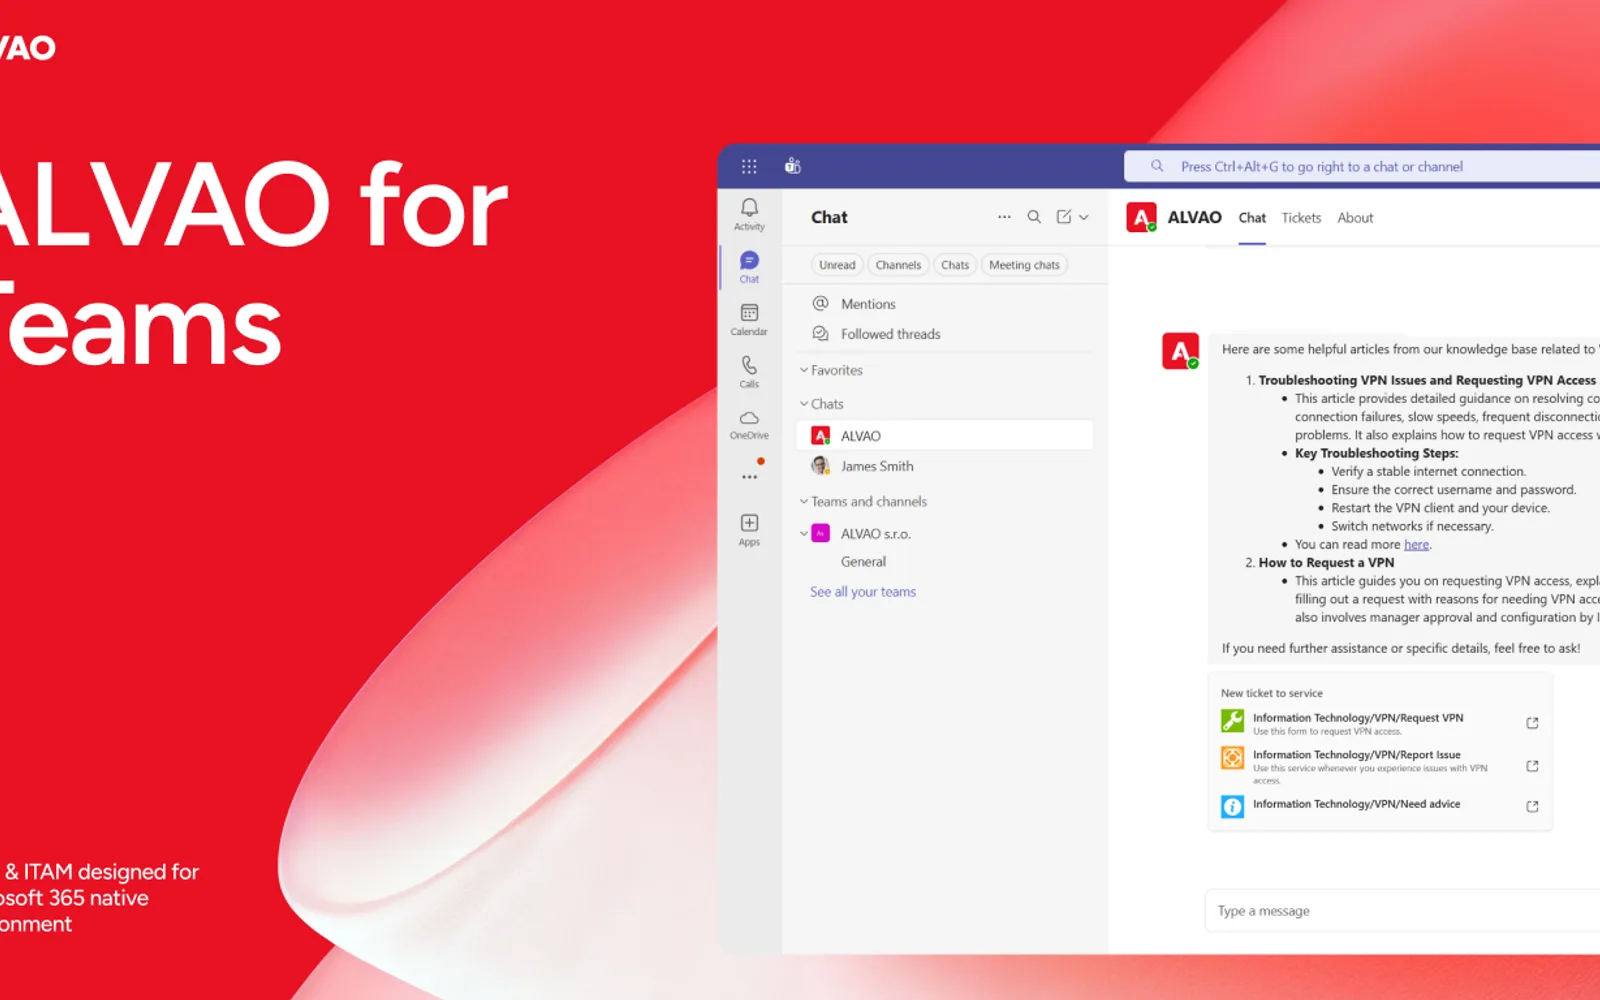The height and width of the screenshot is (1000, 1600).
Task: Expand the new chat dropdown arrow
Action: click(x=1084, y=217)
